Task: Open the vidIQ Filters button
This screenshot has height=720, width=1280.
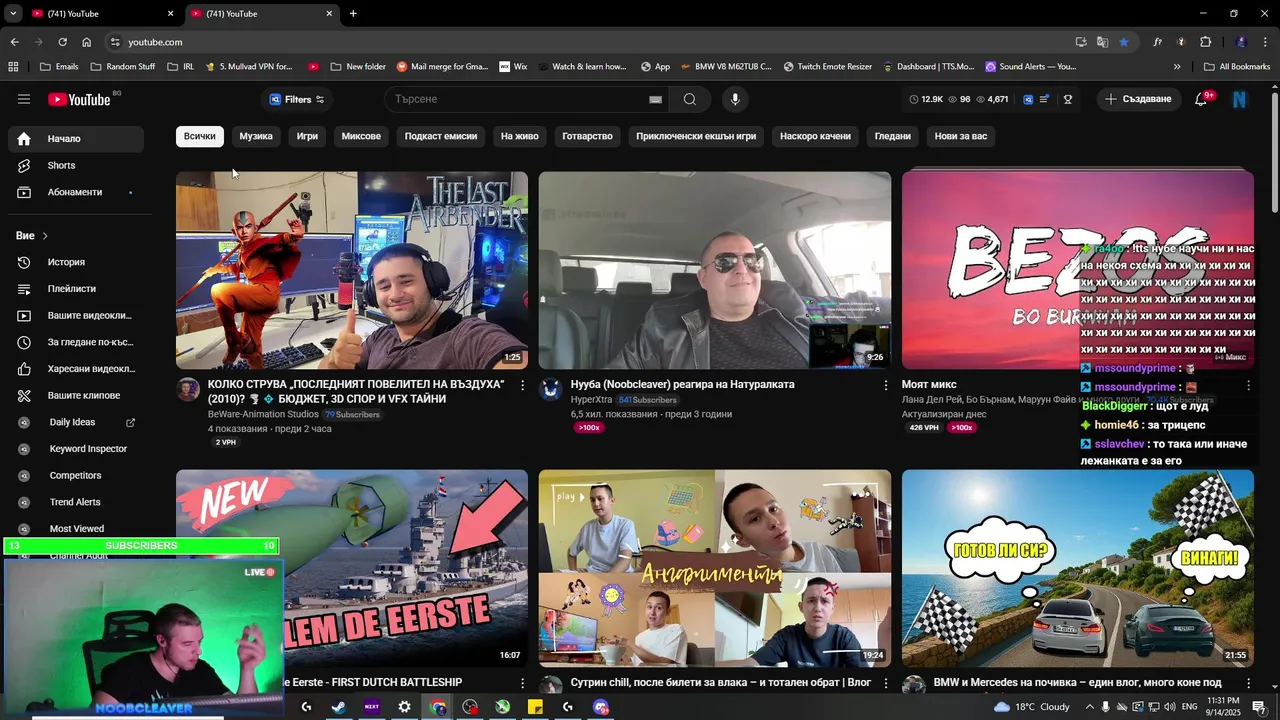Action: coord(297,99)
